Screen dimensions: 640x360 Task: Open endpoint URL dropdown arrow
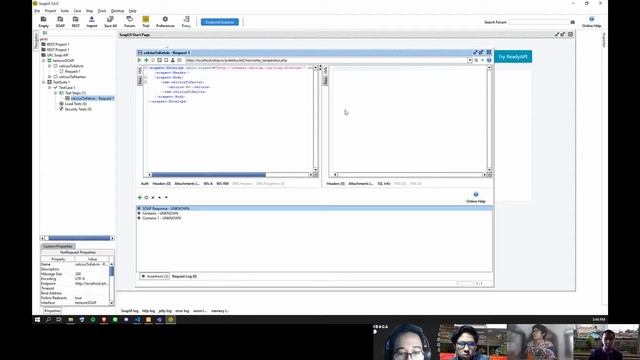[470, 60]
